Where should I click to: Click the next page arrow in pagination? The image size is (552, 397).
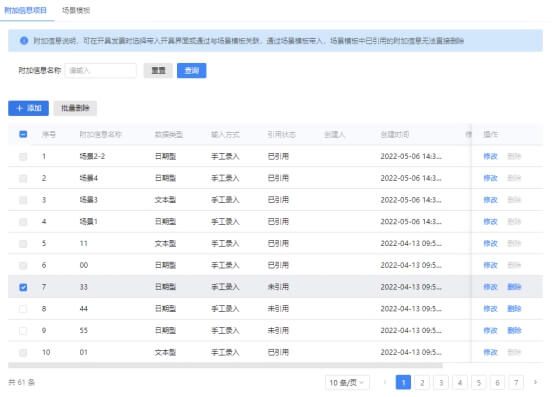point(535,382)
